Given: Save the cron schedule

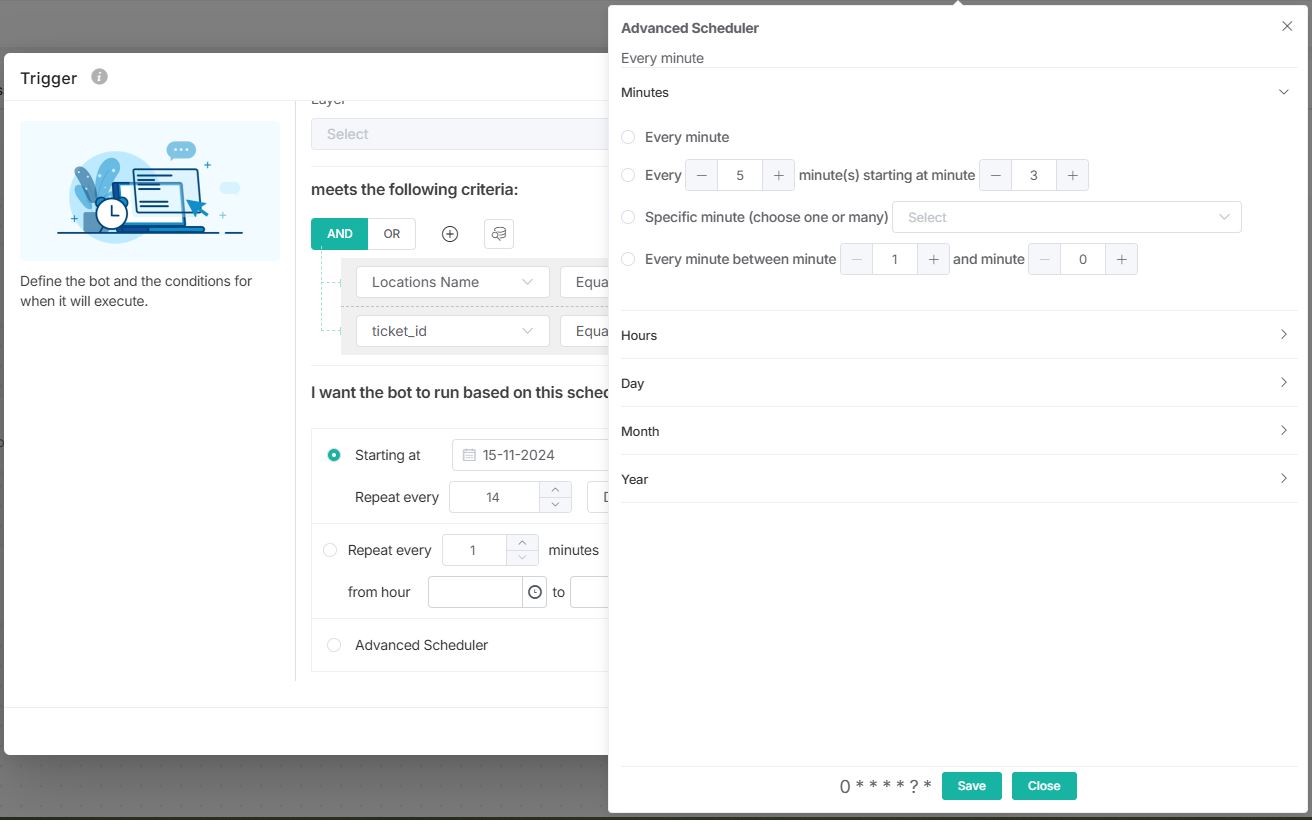Looking at the screenshot, I should click(x=971, y=786).
